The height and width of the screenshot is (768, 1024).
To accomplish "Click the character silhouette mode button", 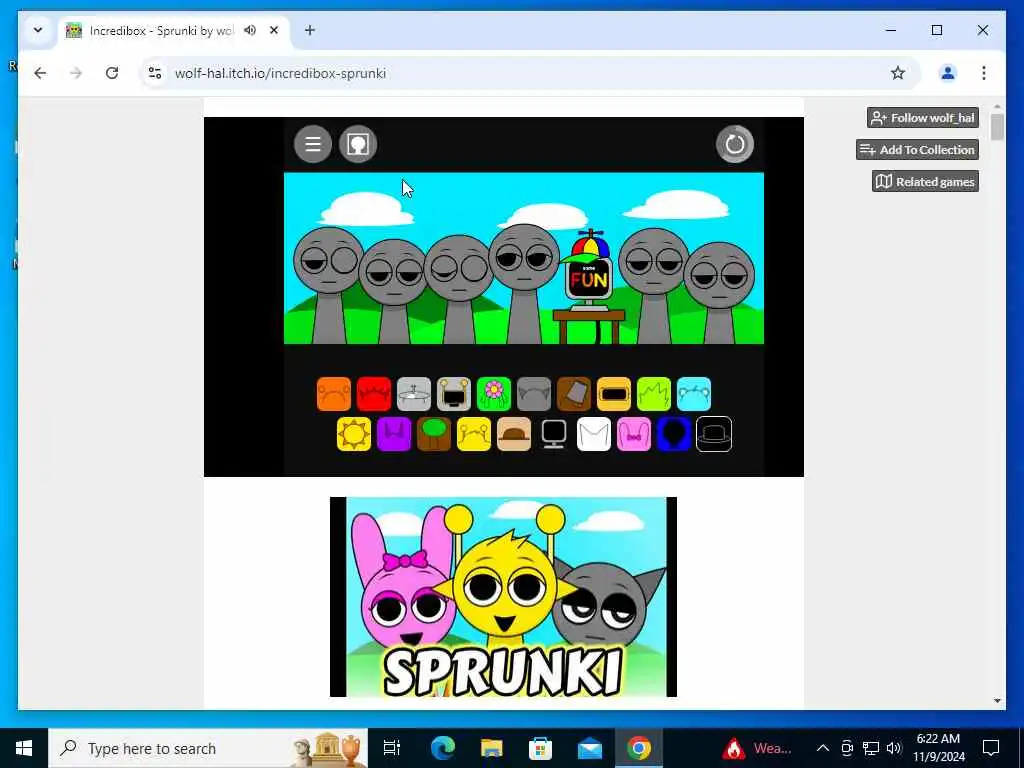I will click(358, 144).
